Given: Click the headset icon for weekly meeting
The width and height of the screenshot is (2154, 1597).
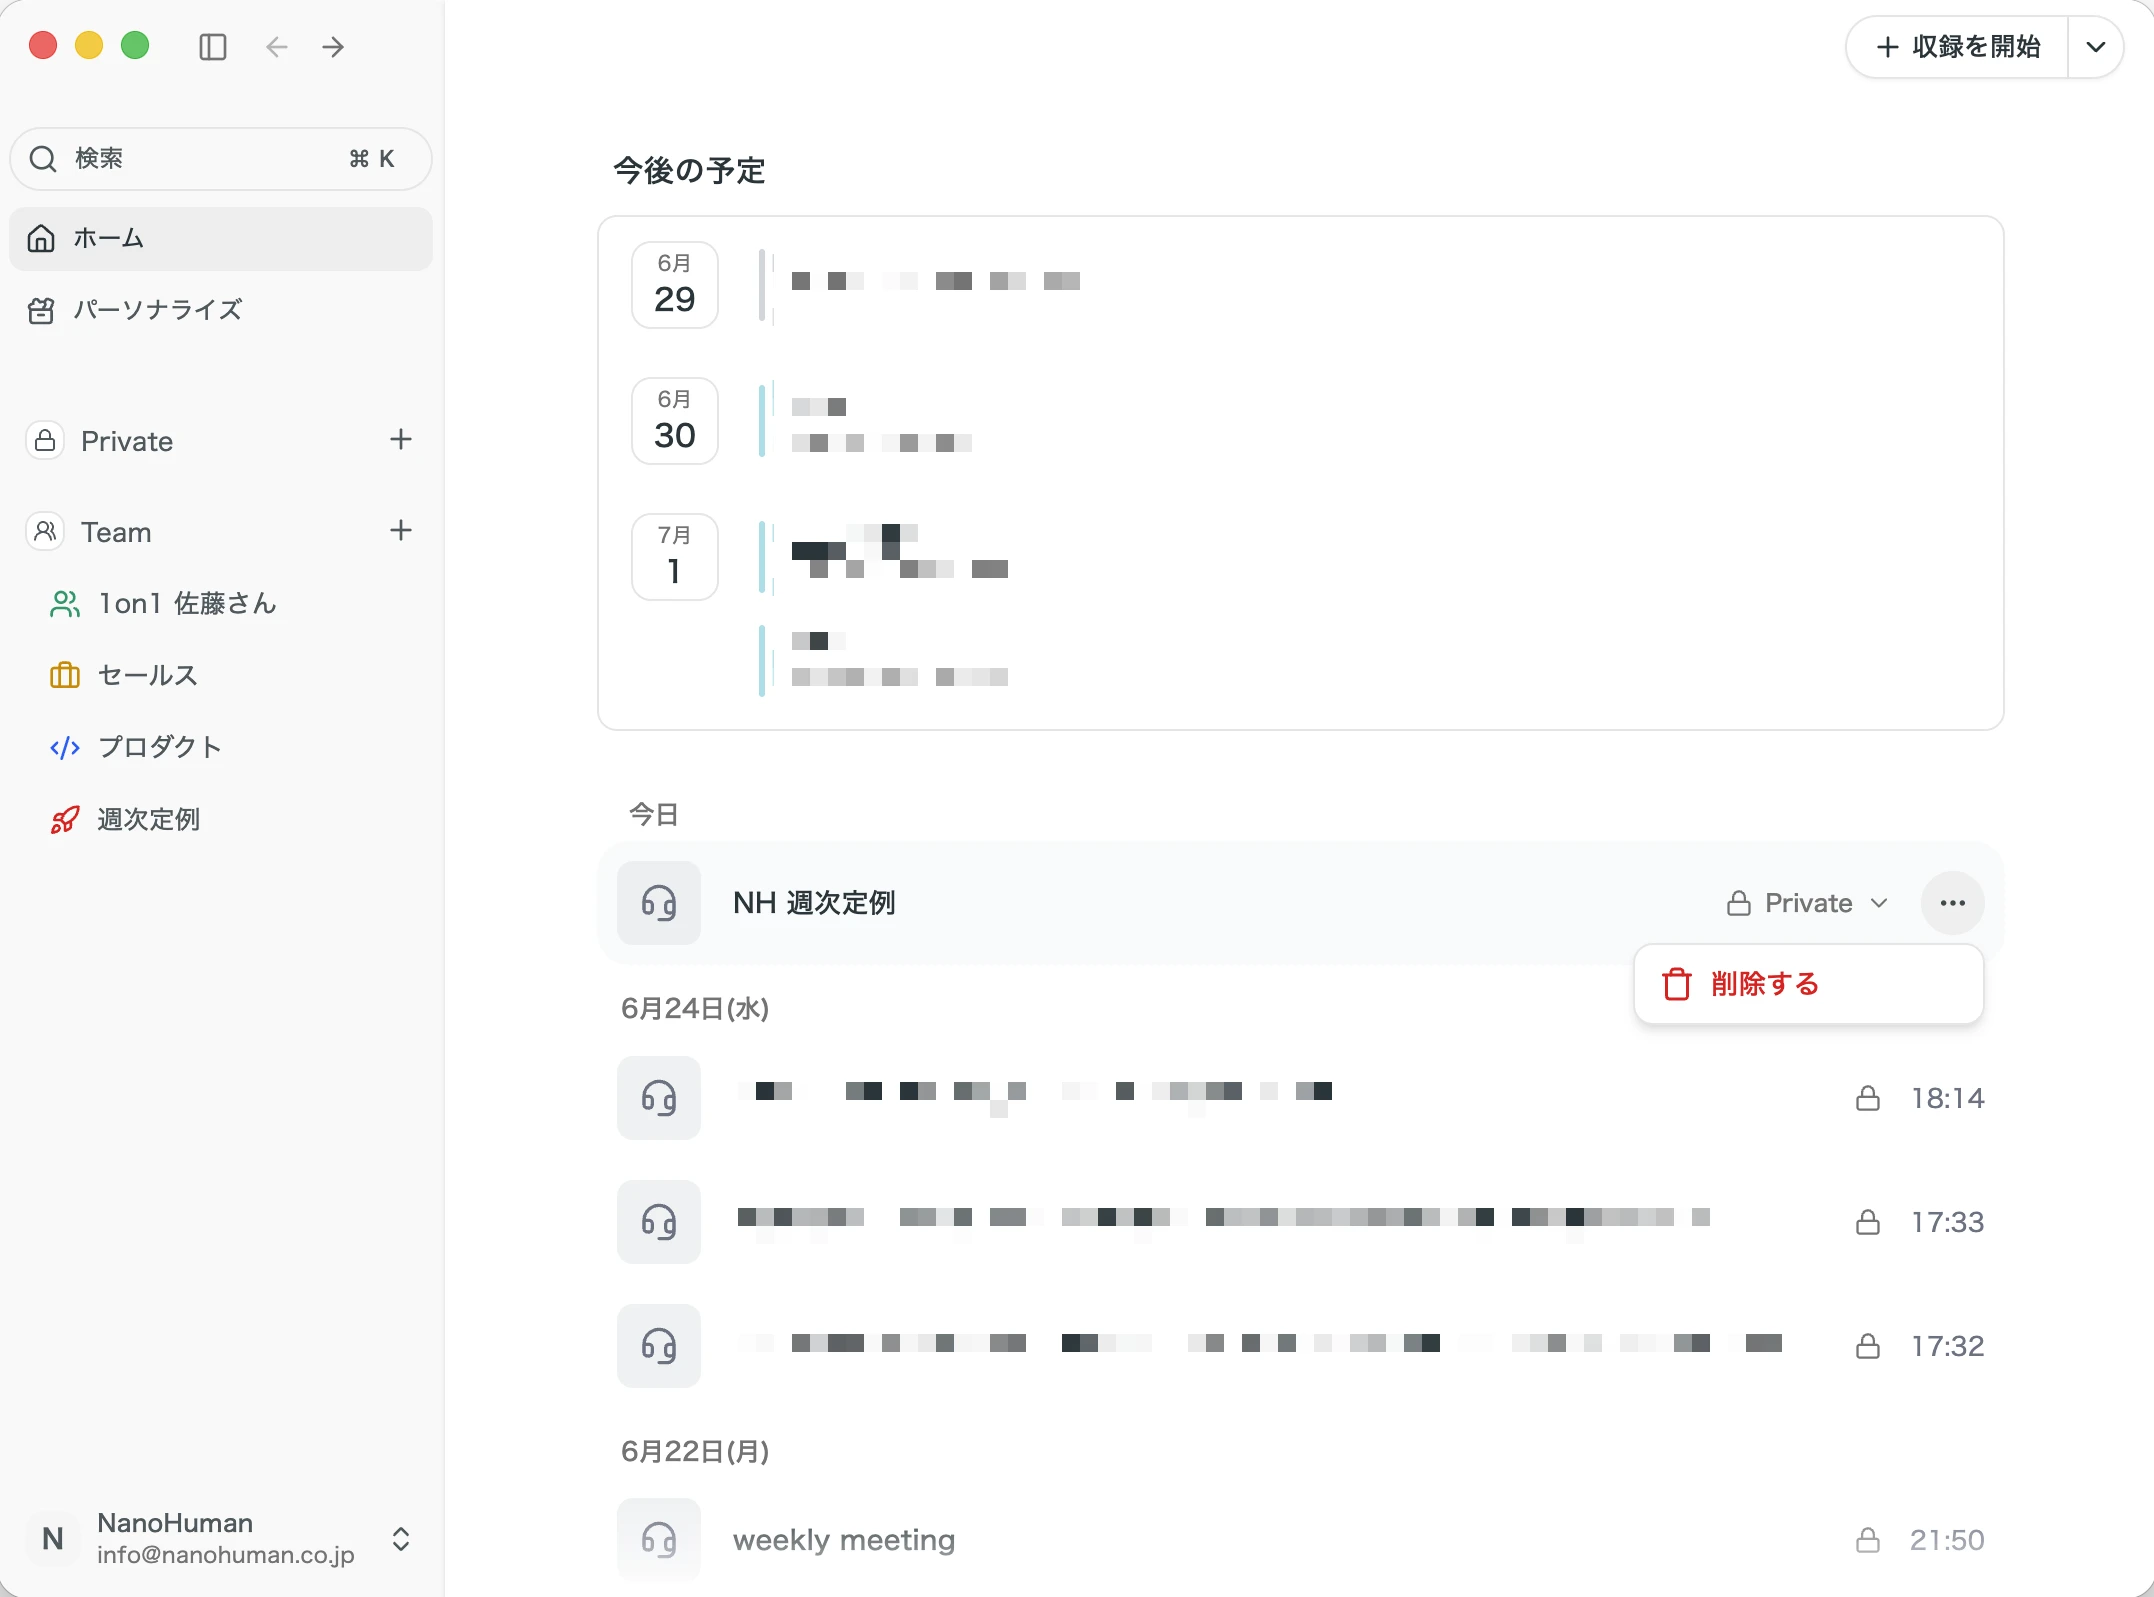Looking at the screenshot, I should 659,1541.
